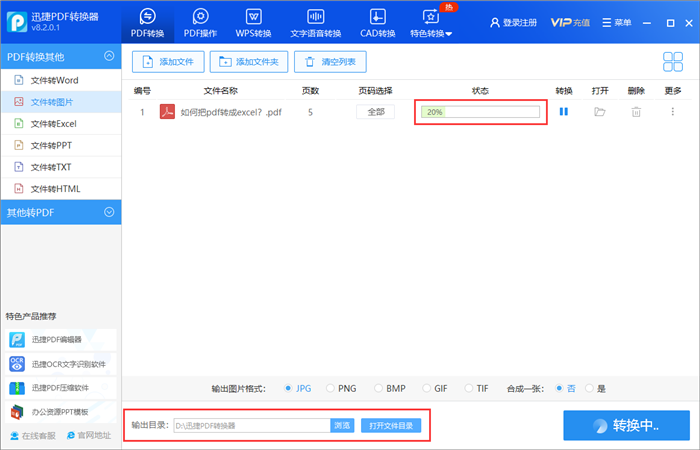
Task: Click 打开文件目录 button
Action: (391, 425)
